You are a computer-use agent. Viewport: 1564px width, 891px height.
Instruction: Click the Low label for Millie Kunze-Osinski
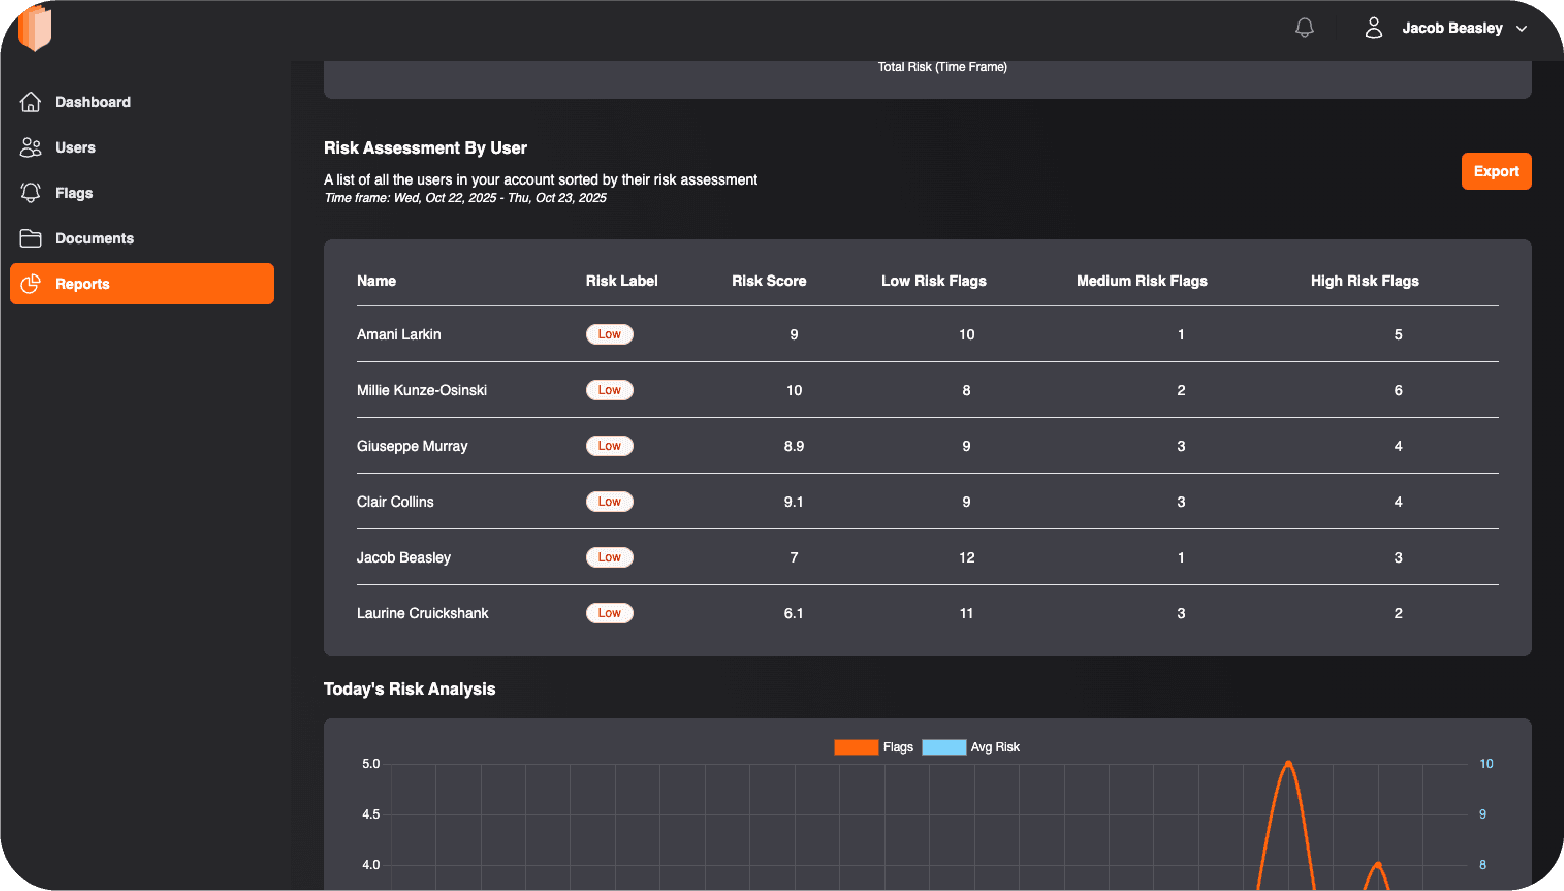[x=609, y=390]
